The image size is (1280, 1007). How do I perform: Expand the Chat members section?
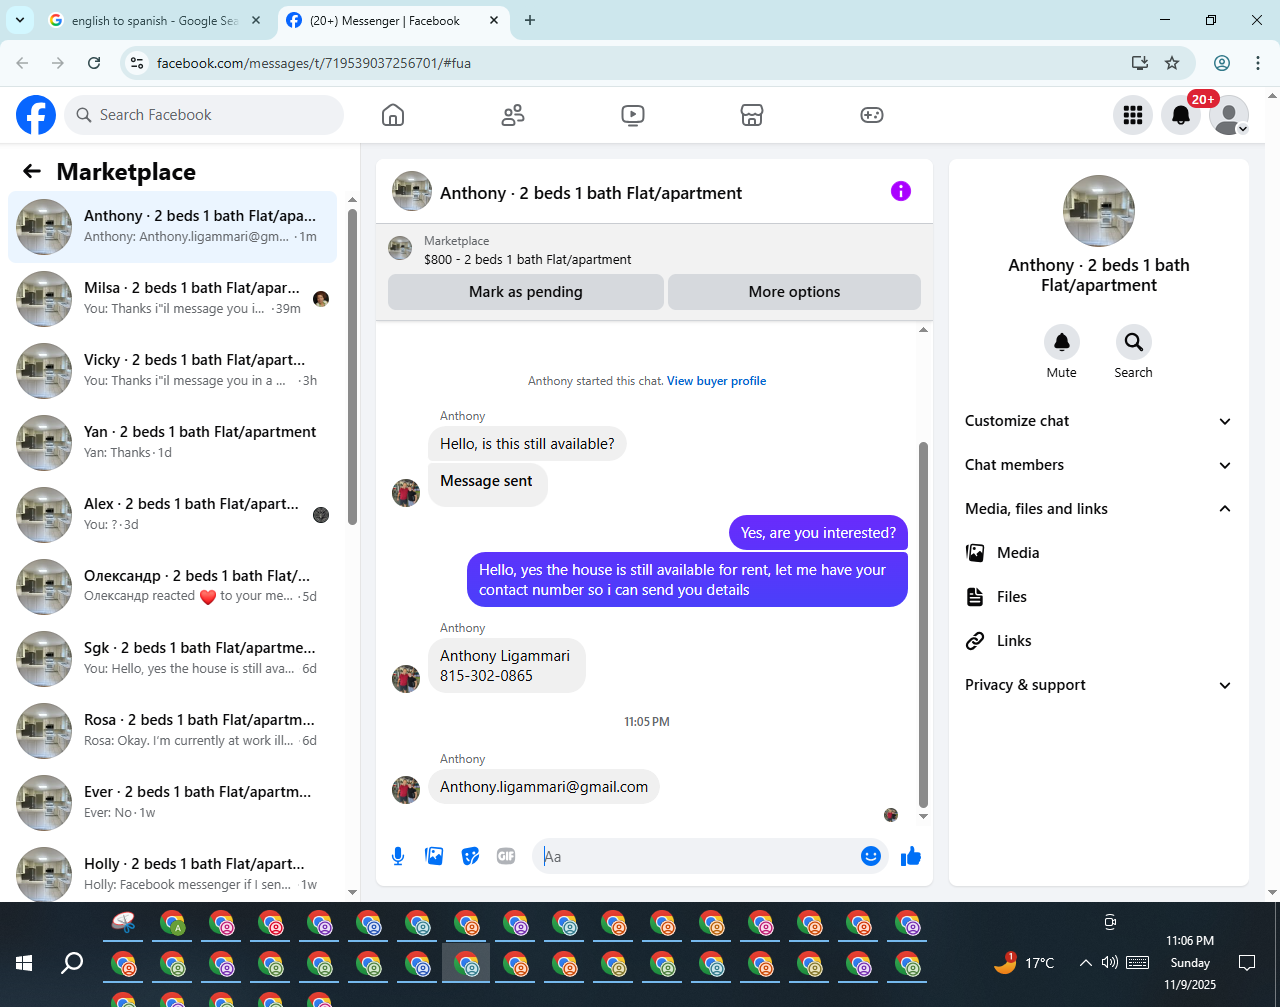1099,465
